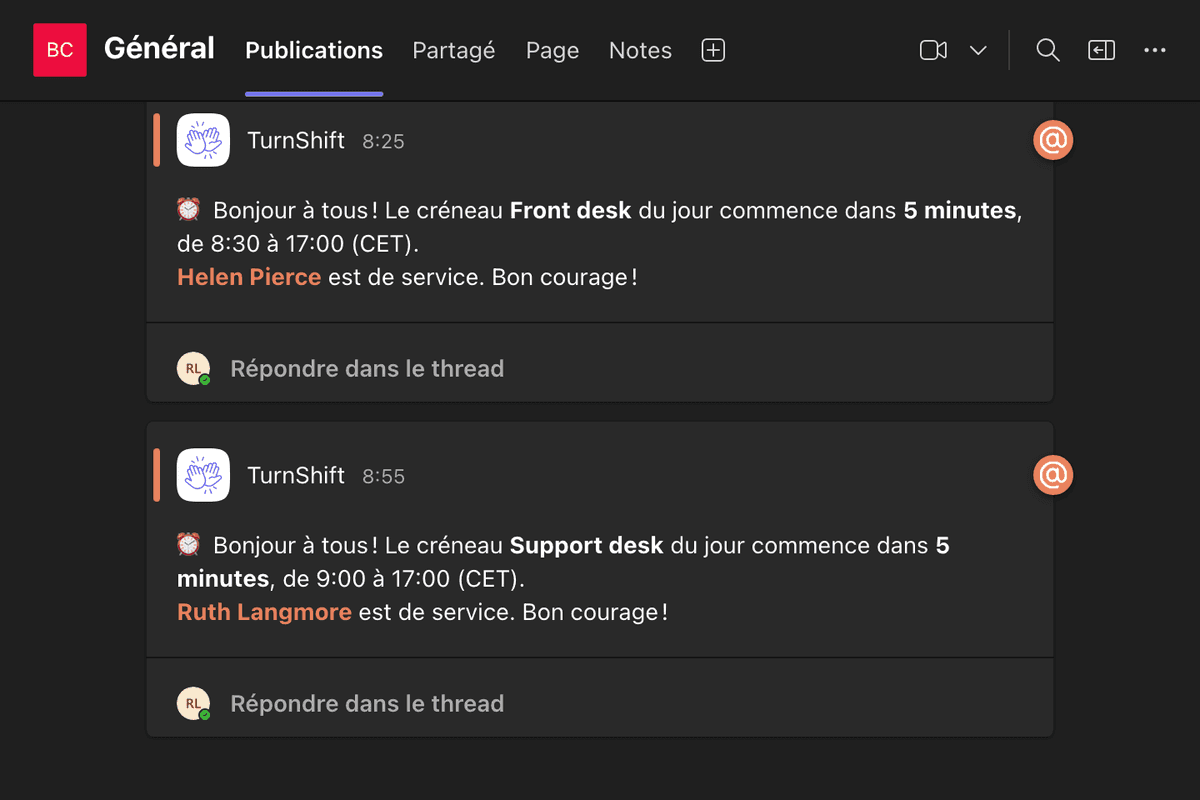The width and height of the screenshot is (1200, 800).
Task: Click TurnShift app avatar on 8:55 post
Action: (203, 475)
